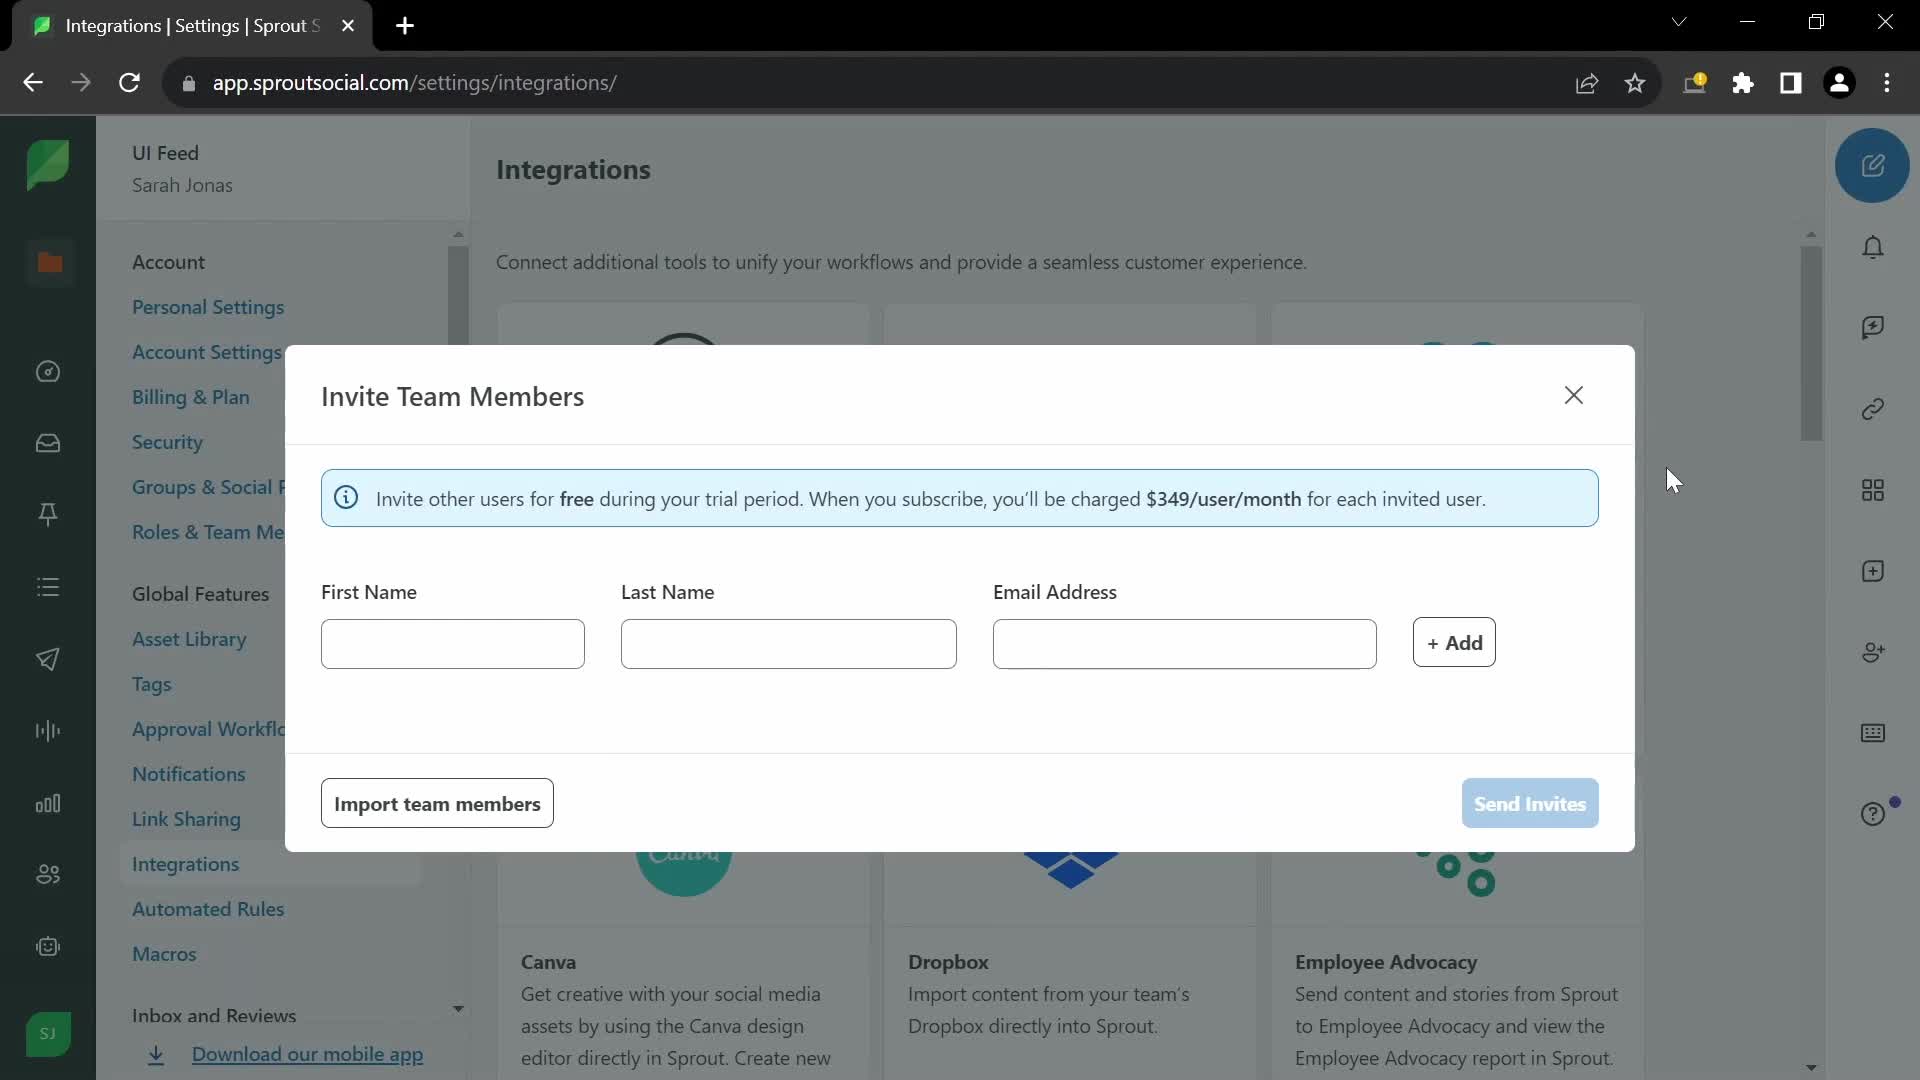Click the First Name input field
This screenshot has width=1920, height=1080.
coord(452,642)
